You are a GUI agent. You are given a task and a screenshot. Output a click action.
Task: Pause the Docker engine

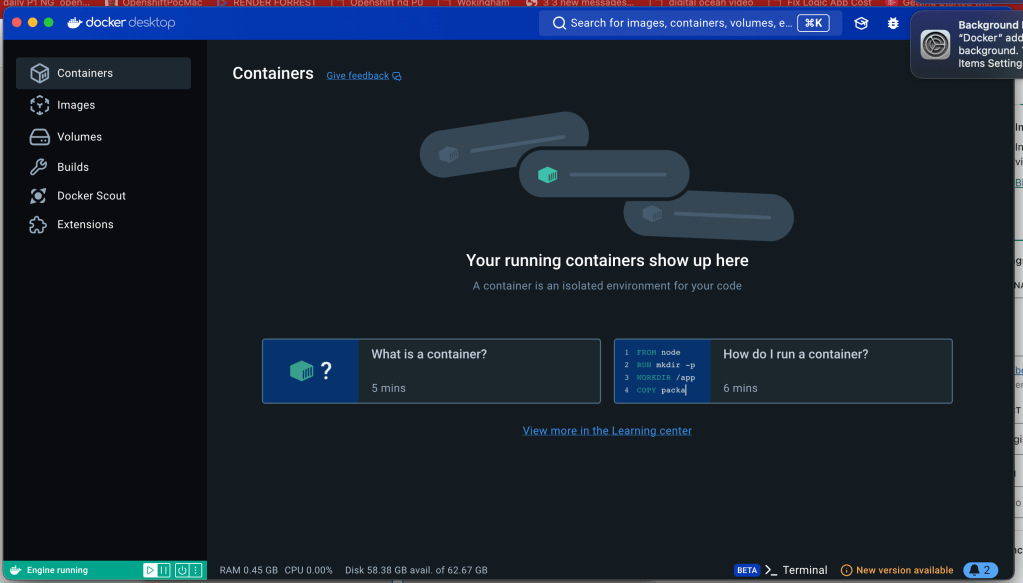pyautogui.click(x=164, y=570)
